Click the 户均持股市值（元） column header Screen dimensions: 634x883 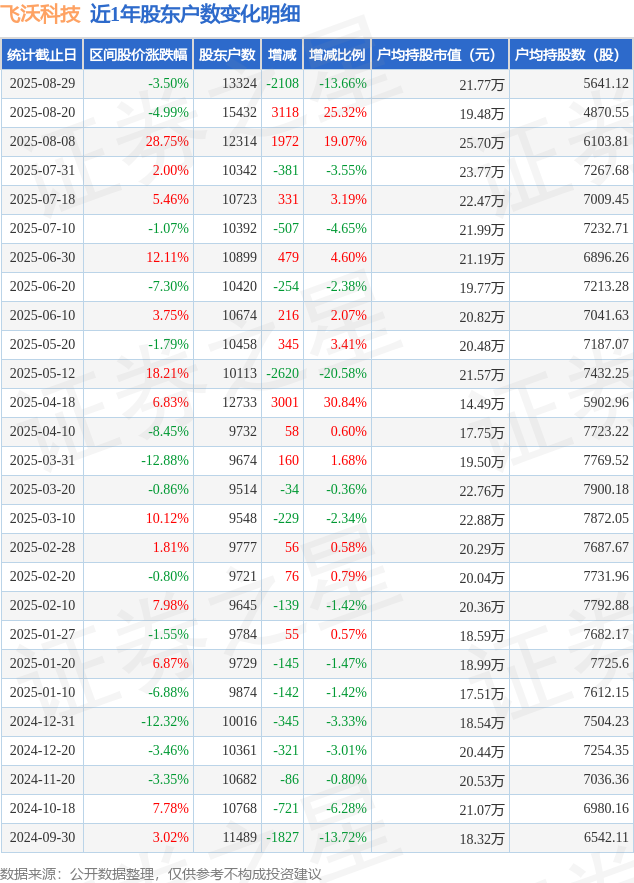pyautogui.click(x=440, y=55)
